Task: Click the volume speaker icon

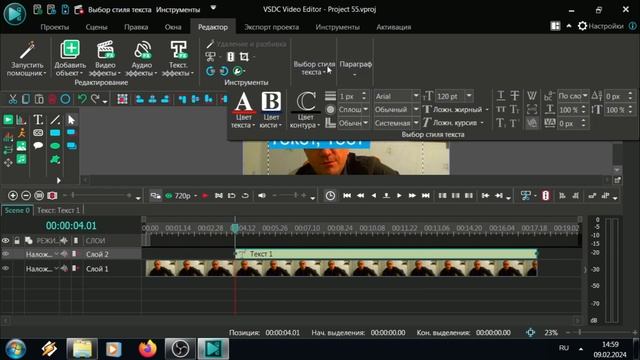Action: 262,196
